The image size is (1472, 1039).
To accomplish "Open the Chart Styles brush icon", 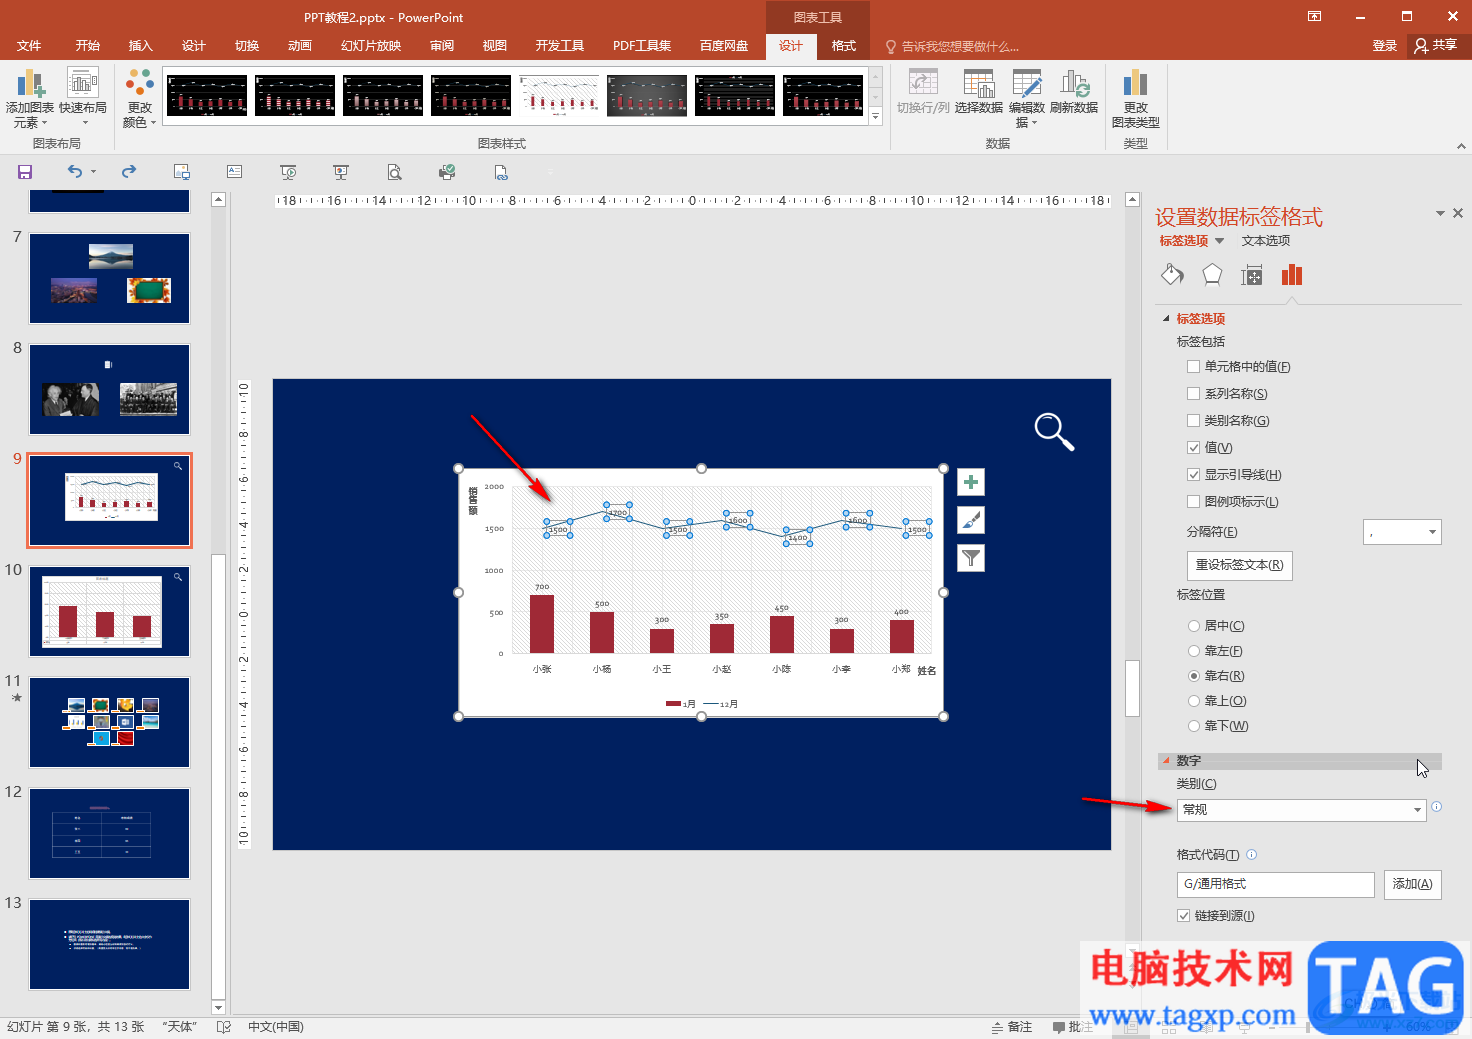I will pos(970,520).
